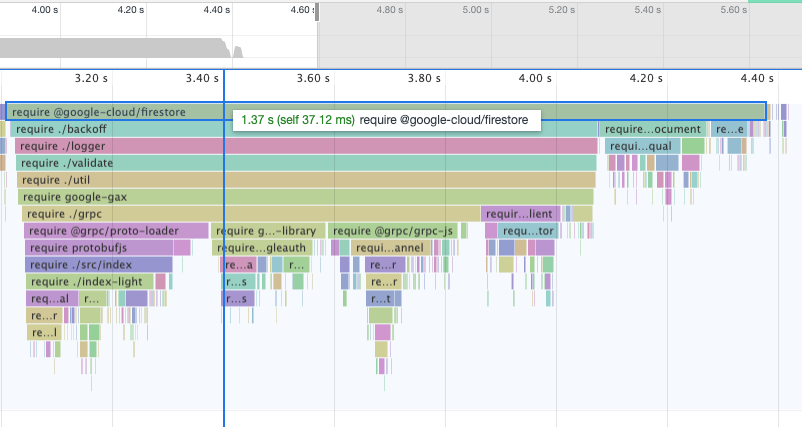
Task: Select the require ./index-light bar
Action: [90, 281]
